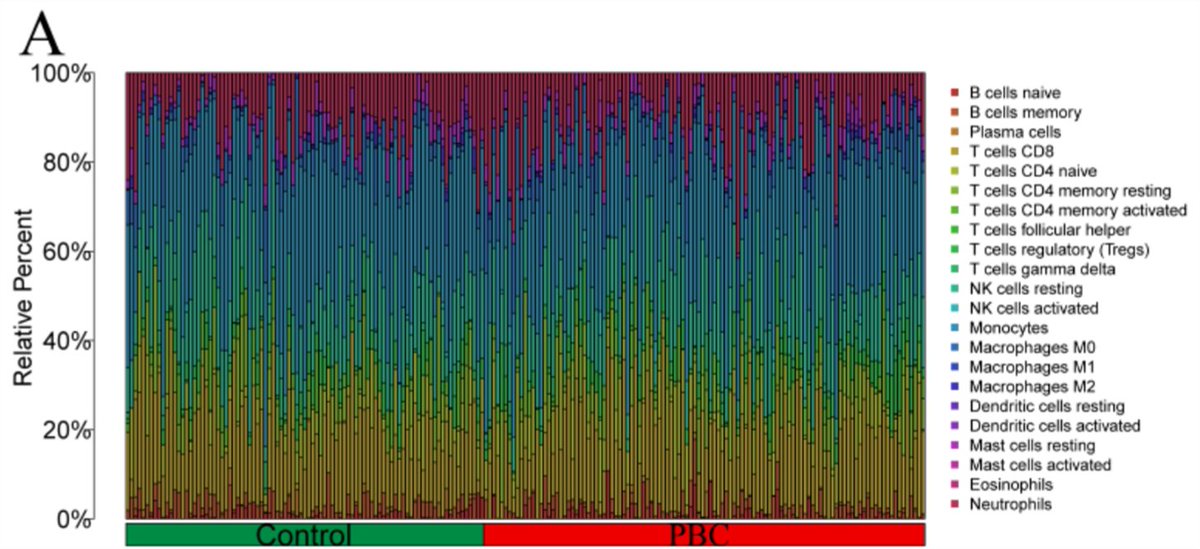The height and width of the screenshot is (549, 1200).
Task: Click the red PBC group bar
Action: 704,534
